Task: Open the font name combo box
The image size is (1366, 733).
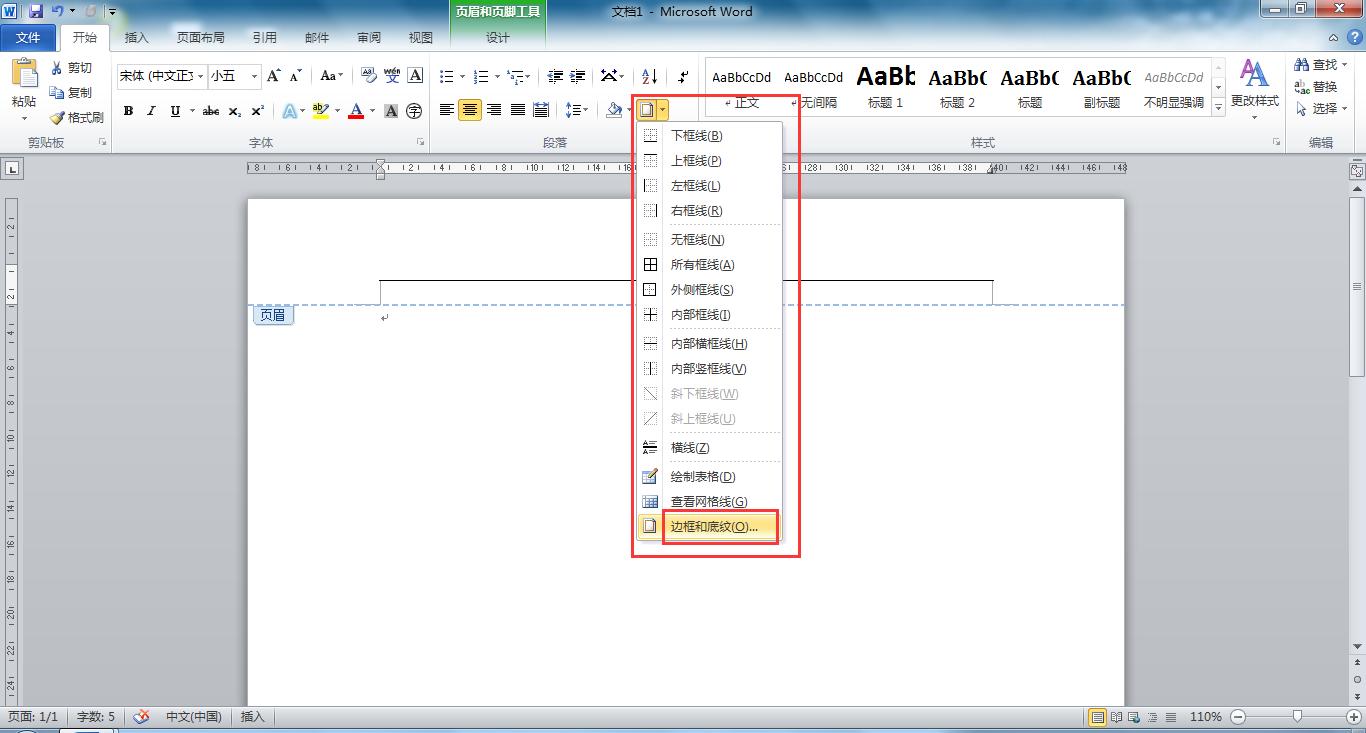Action: (161, 76)
